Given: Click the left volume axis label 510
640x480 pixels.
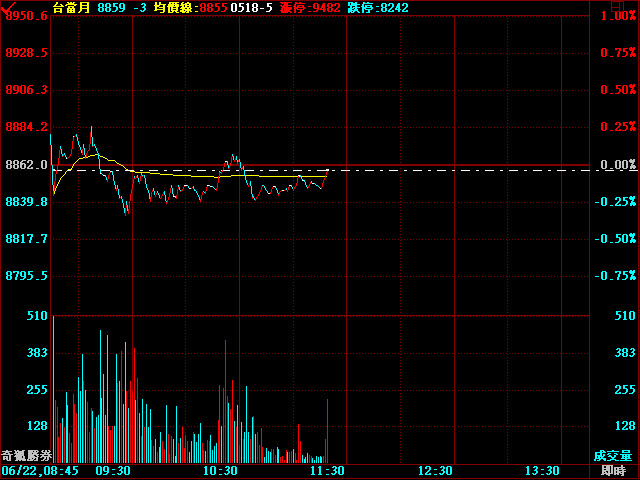Looking at the screenshot, I should [37, 316].
